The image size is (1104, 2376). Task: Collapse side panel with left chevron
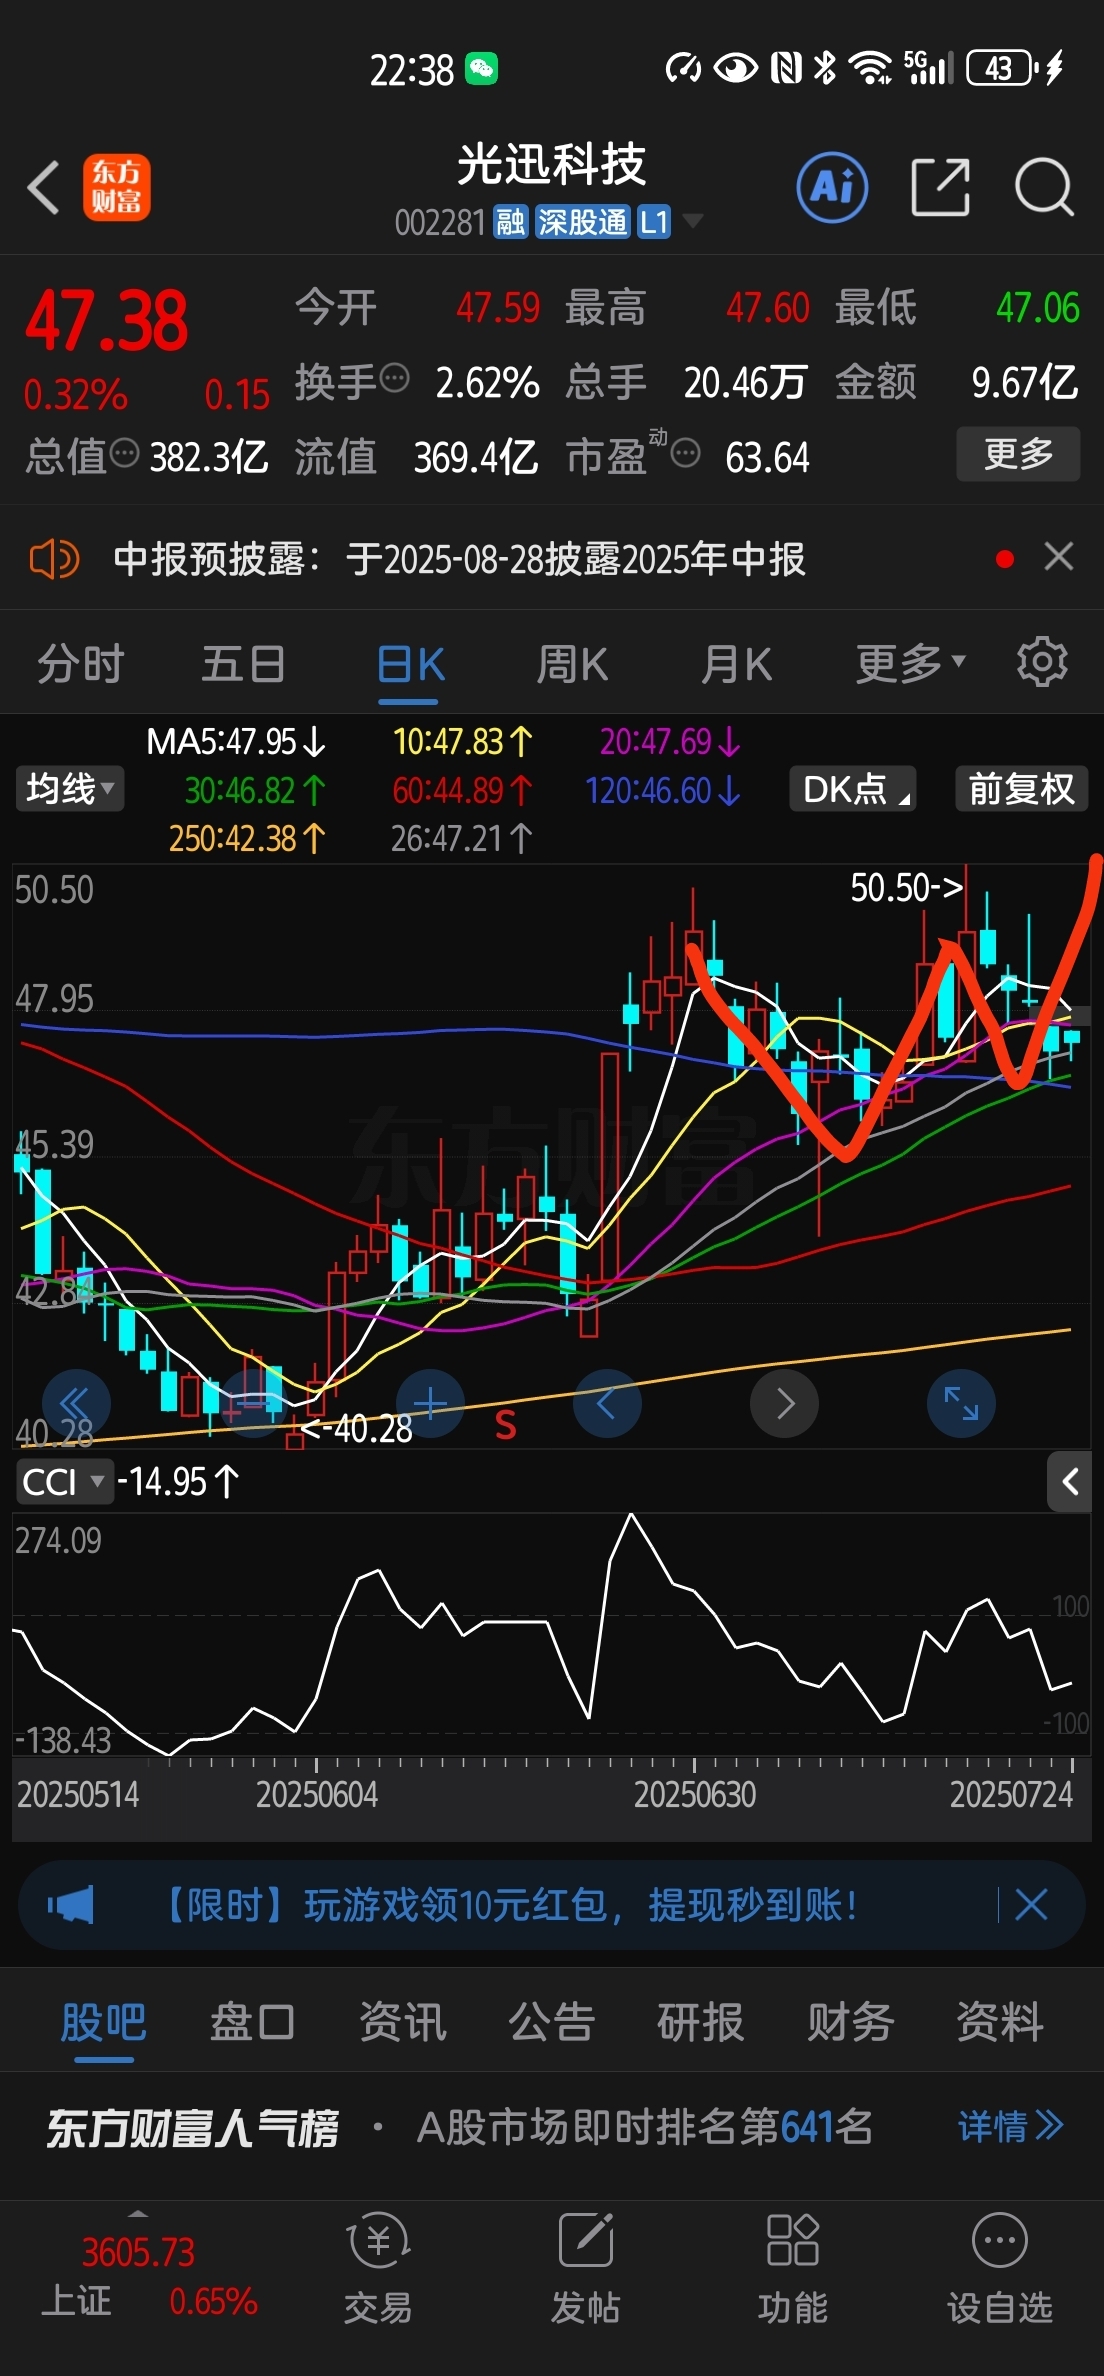click(x=1069, y=1481)
